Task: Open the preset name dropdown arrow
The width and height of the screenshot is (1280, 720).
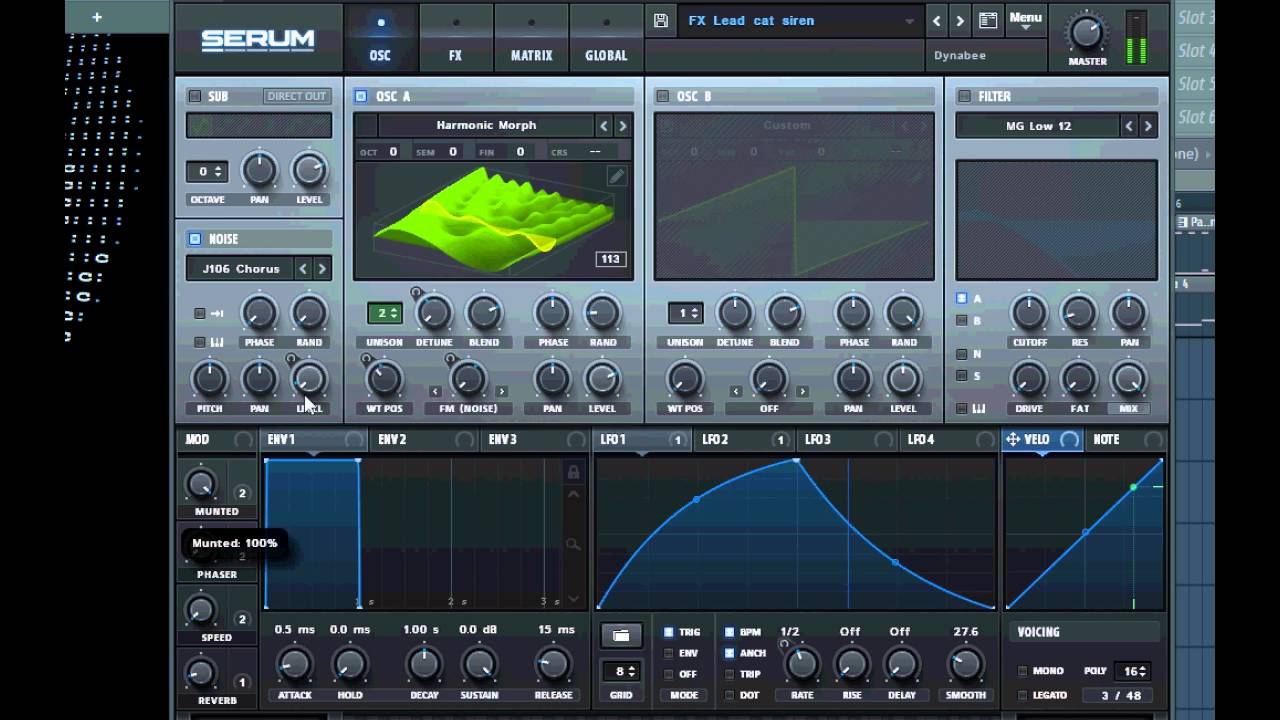Action: click(x=909, y=21)
